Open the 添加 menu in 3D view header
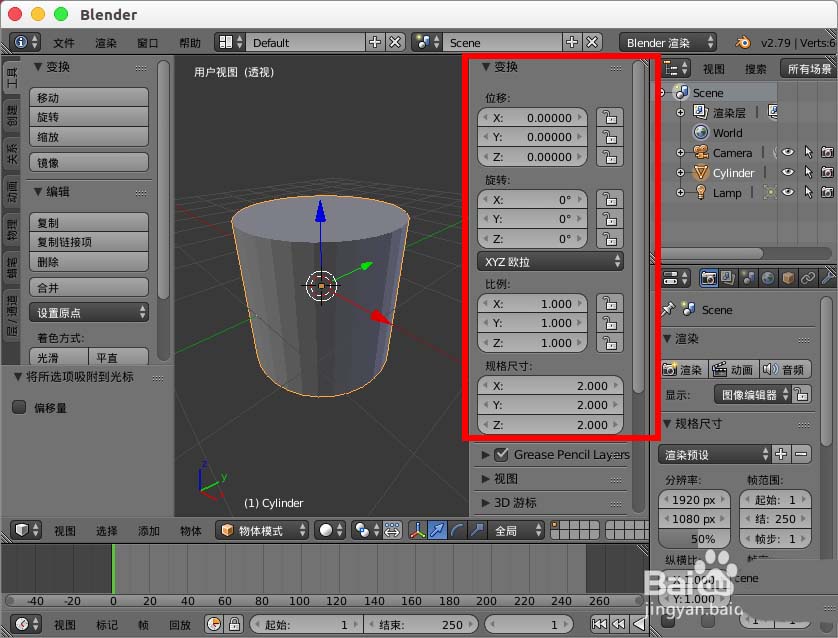 (149, 531)
